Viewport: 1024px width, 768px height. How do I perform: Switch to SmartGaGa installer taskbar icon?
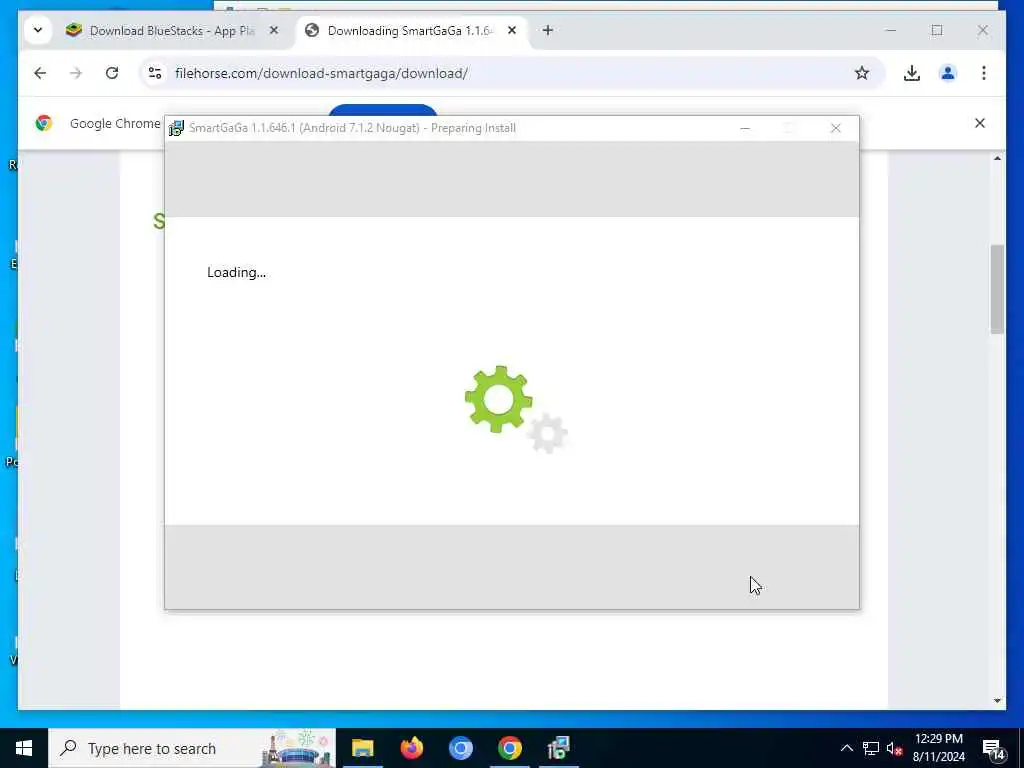coord(558,748)
